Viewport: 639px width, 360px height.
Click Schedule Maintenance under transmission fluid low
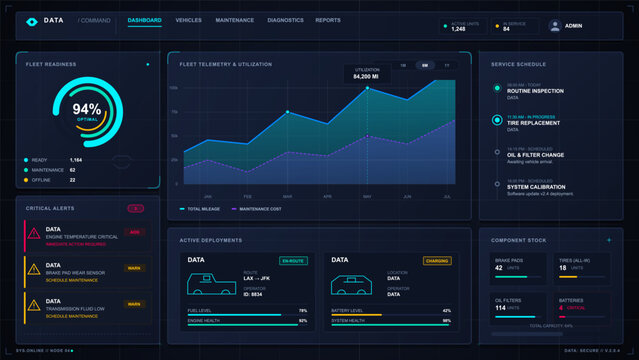click(72, 316)
